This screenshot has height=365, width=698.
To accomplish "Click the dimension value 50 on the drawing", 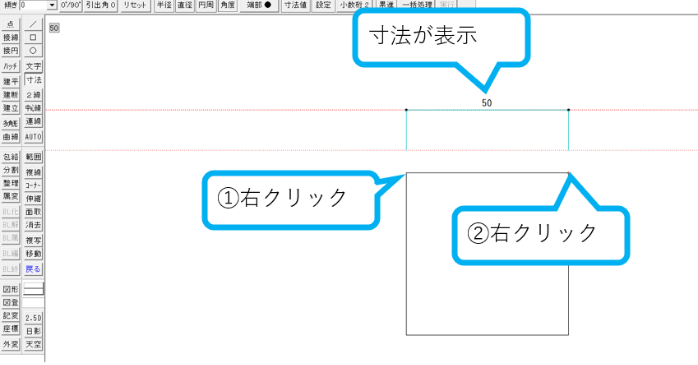I will 487,103.
